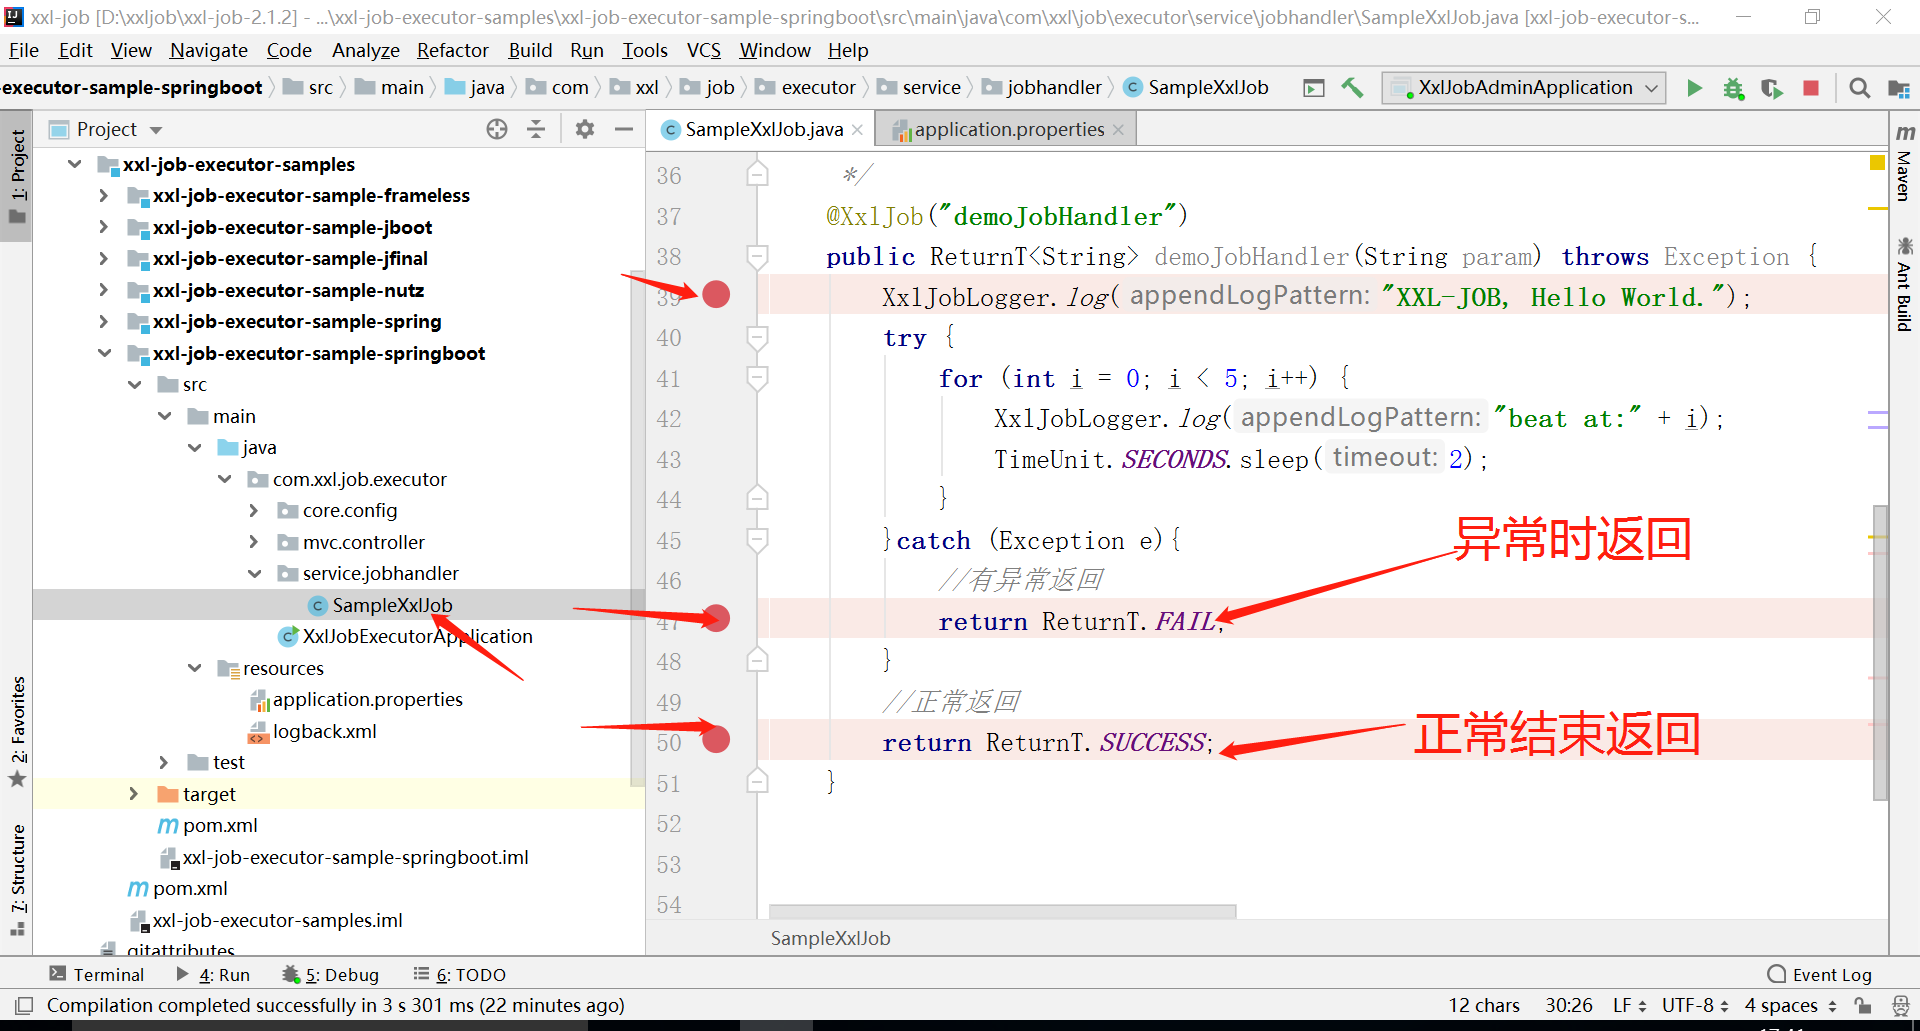Open the 1: Project side tool button
Image resolution: width=1920 pixels, height=1031 pixels.
18,178
